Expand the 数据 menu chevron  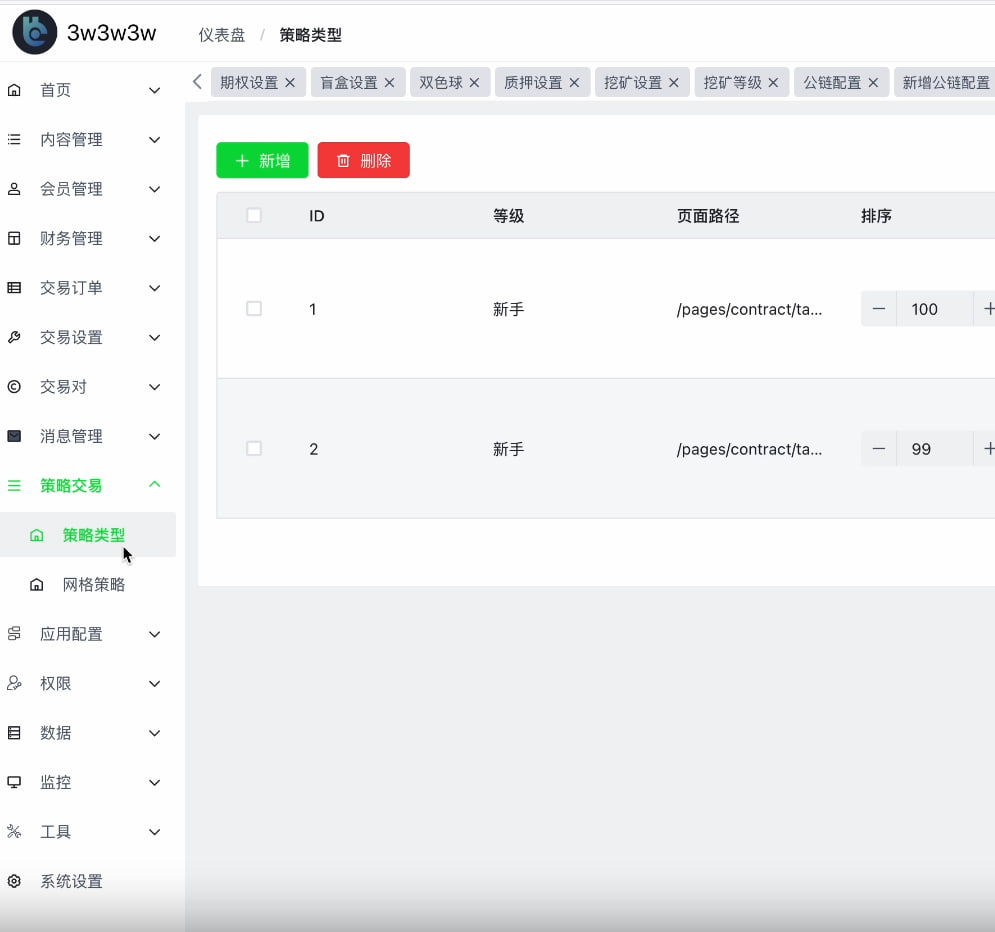(x=154, y=733)
